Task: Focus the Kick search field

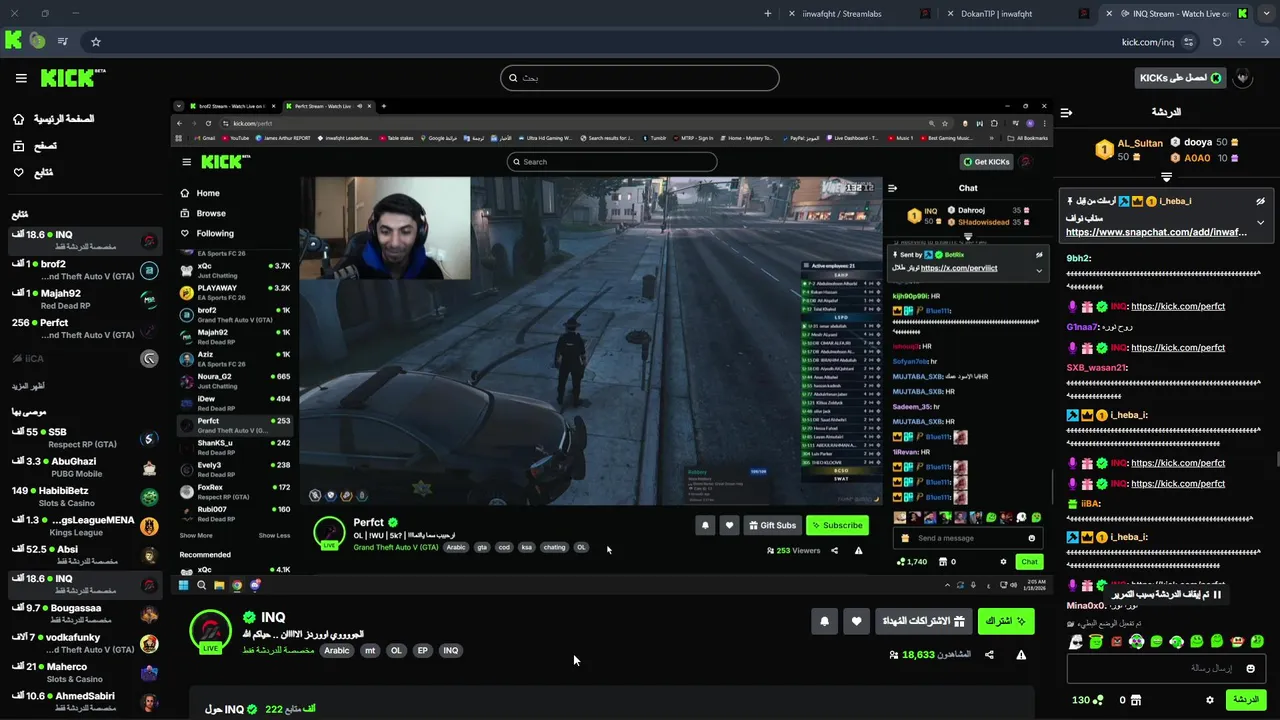Action: point(640,78)
